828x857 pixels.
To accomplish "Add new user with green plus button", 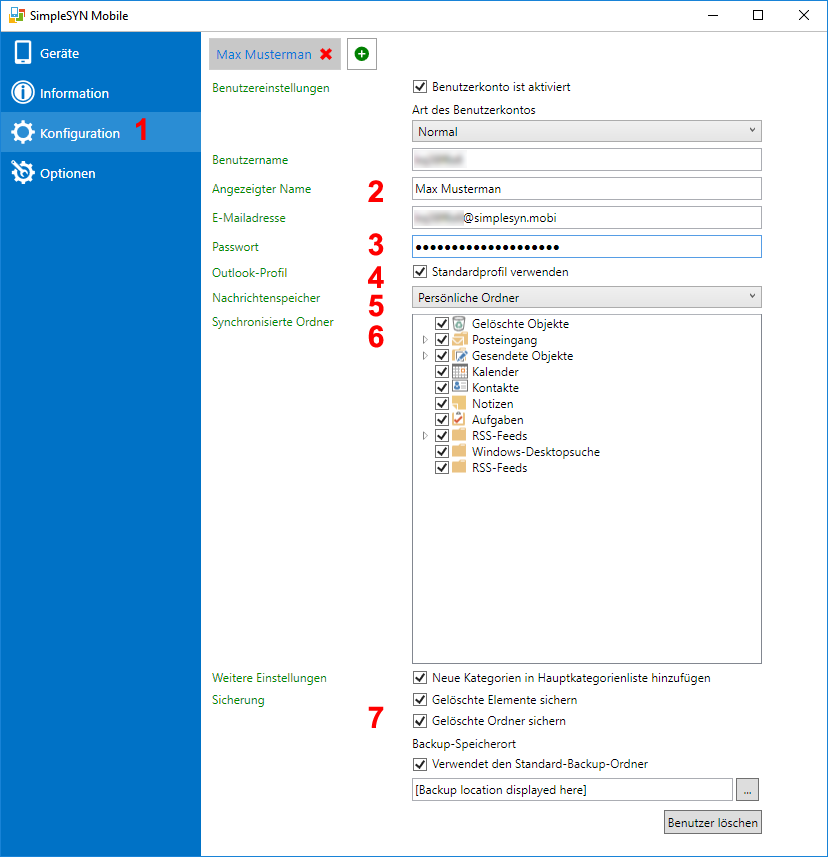I will pos(361,54).
